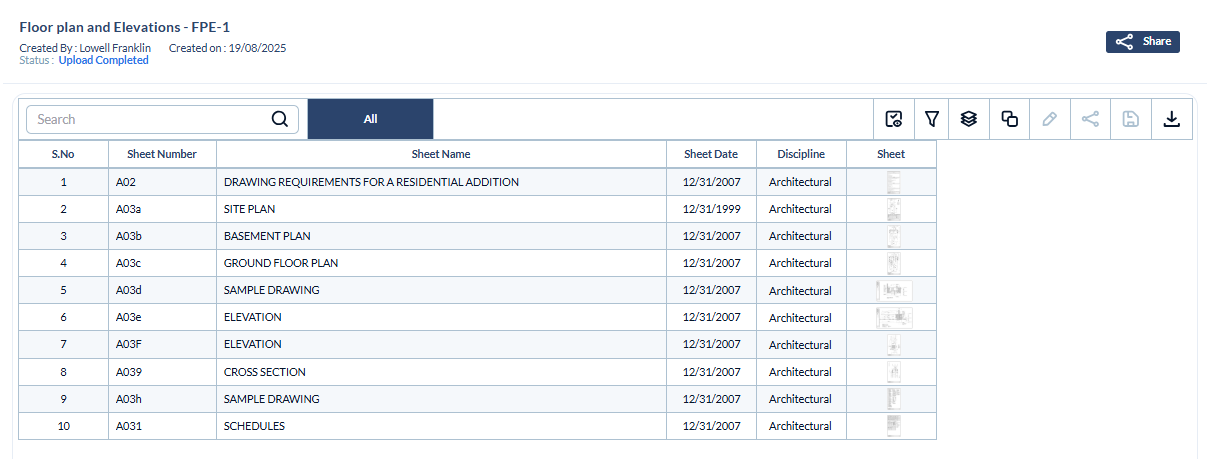Open thumbnail for A03d SAMPLE DRAWING
1210x459 pixels.
(893, 290)
